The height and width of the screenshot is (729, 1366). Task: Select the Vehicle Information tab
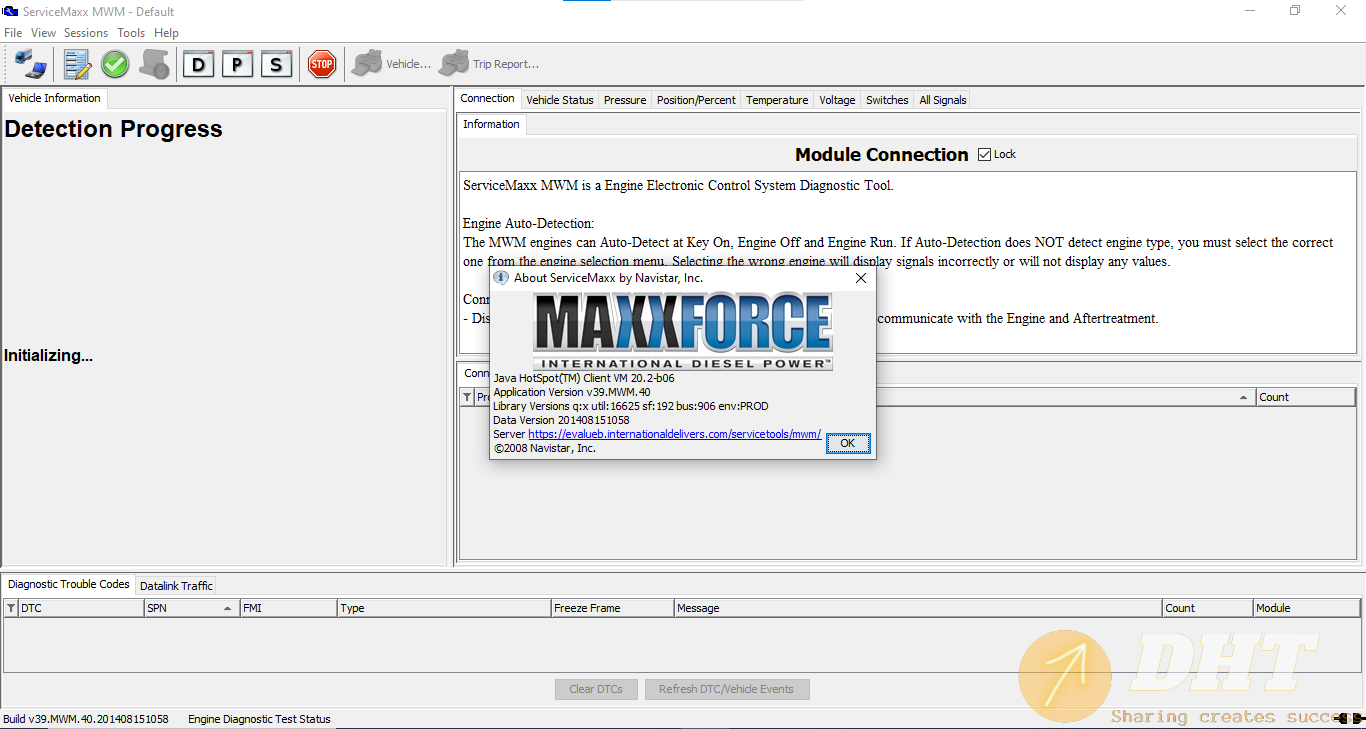[54, 98]
